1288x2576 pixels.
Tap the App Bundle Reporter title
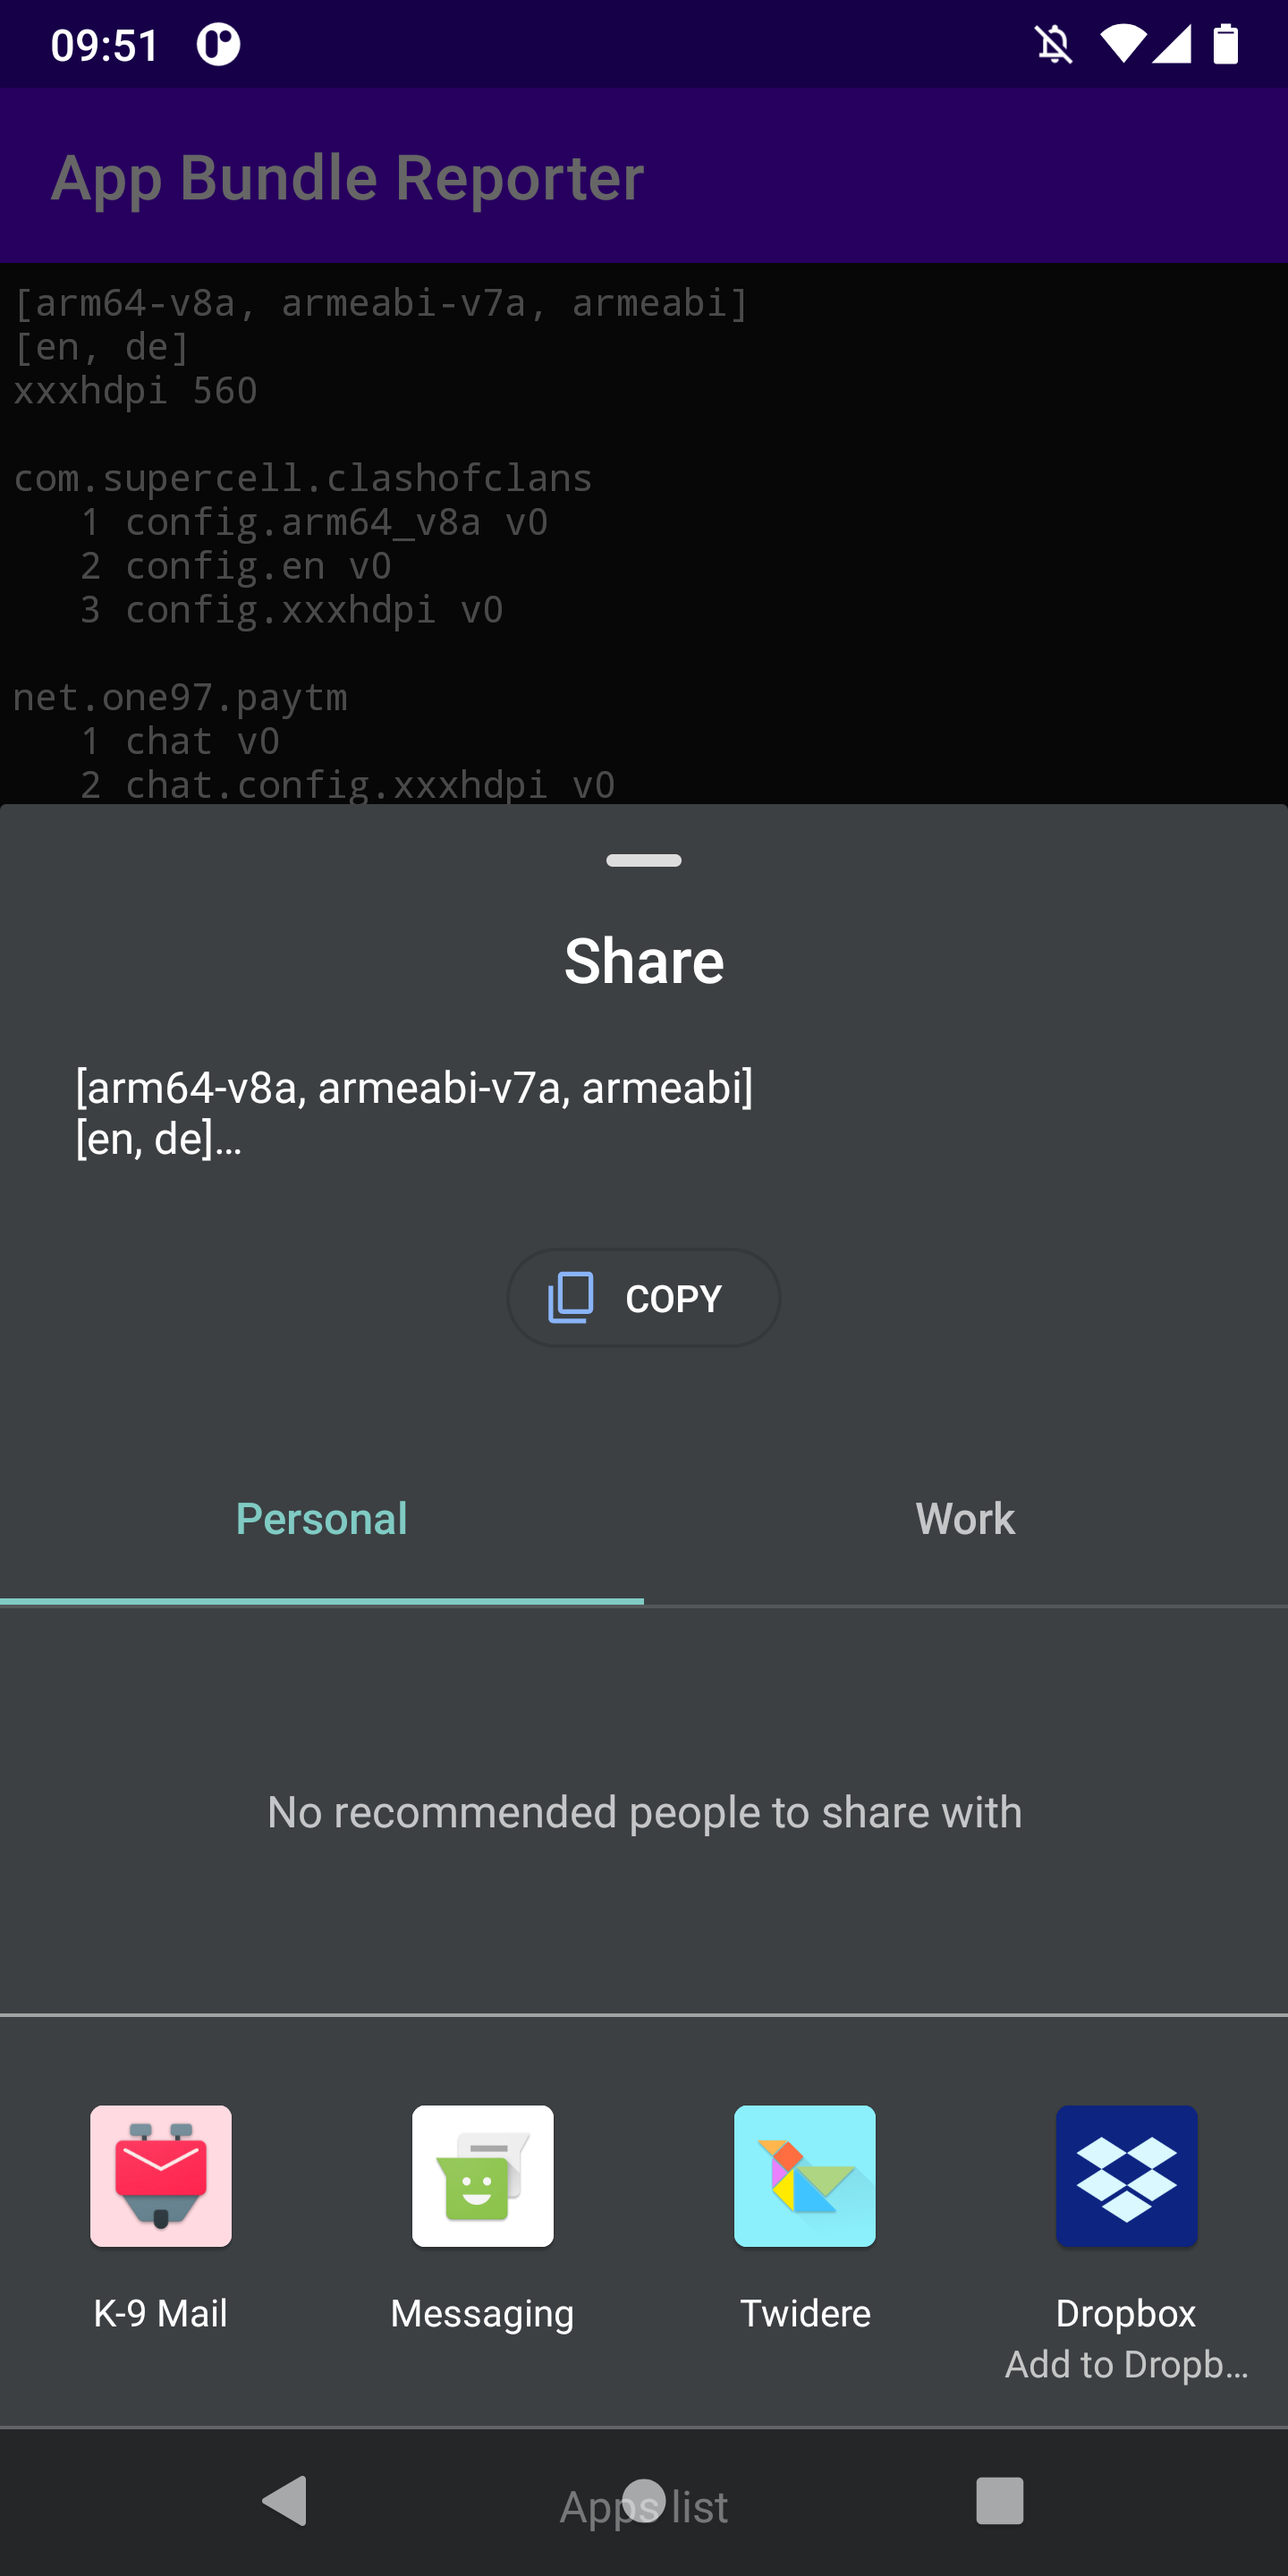click(x=347, y=178)
